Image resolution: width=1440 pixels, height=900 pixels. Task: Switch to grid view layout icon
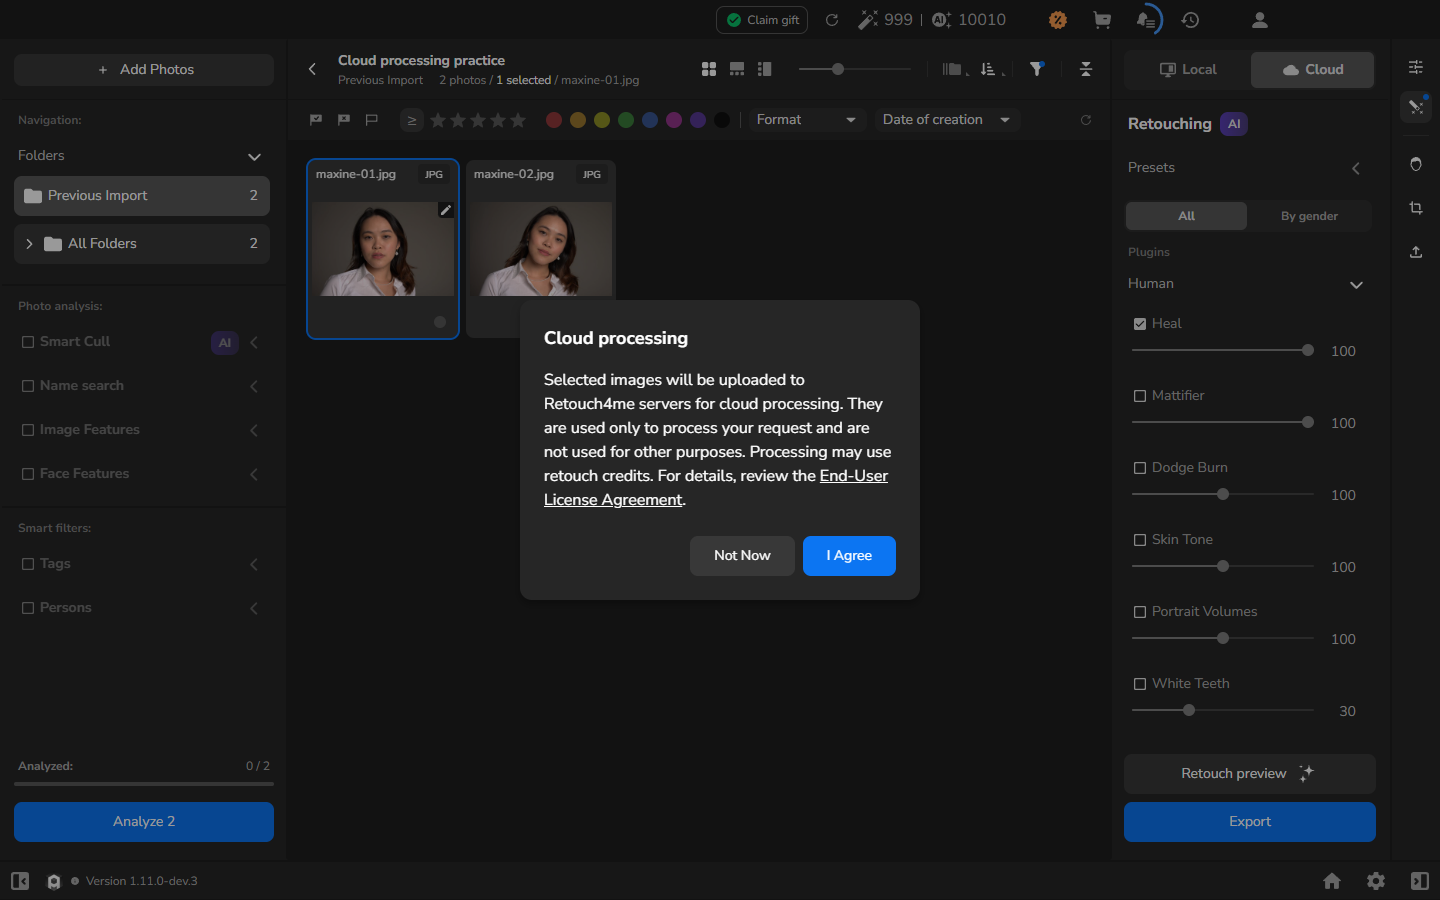[x=709, y=69]
